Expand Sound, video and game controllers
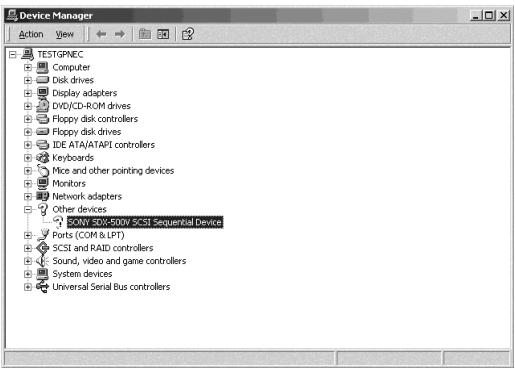This screenshot has width=515, height=368. pos(28,261)
